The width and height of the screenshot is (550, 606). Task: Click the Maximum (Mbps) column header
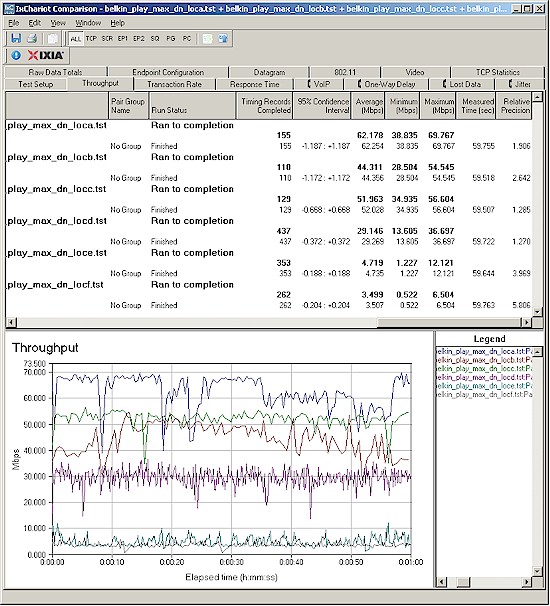tap(438, 106)
